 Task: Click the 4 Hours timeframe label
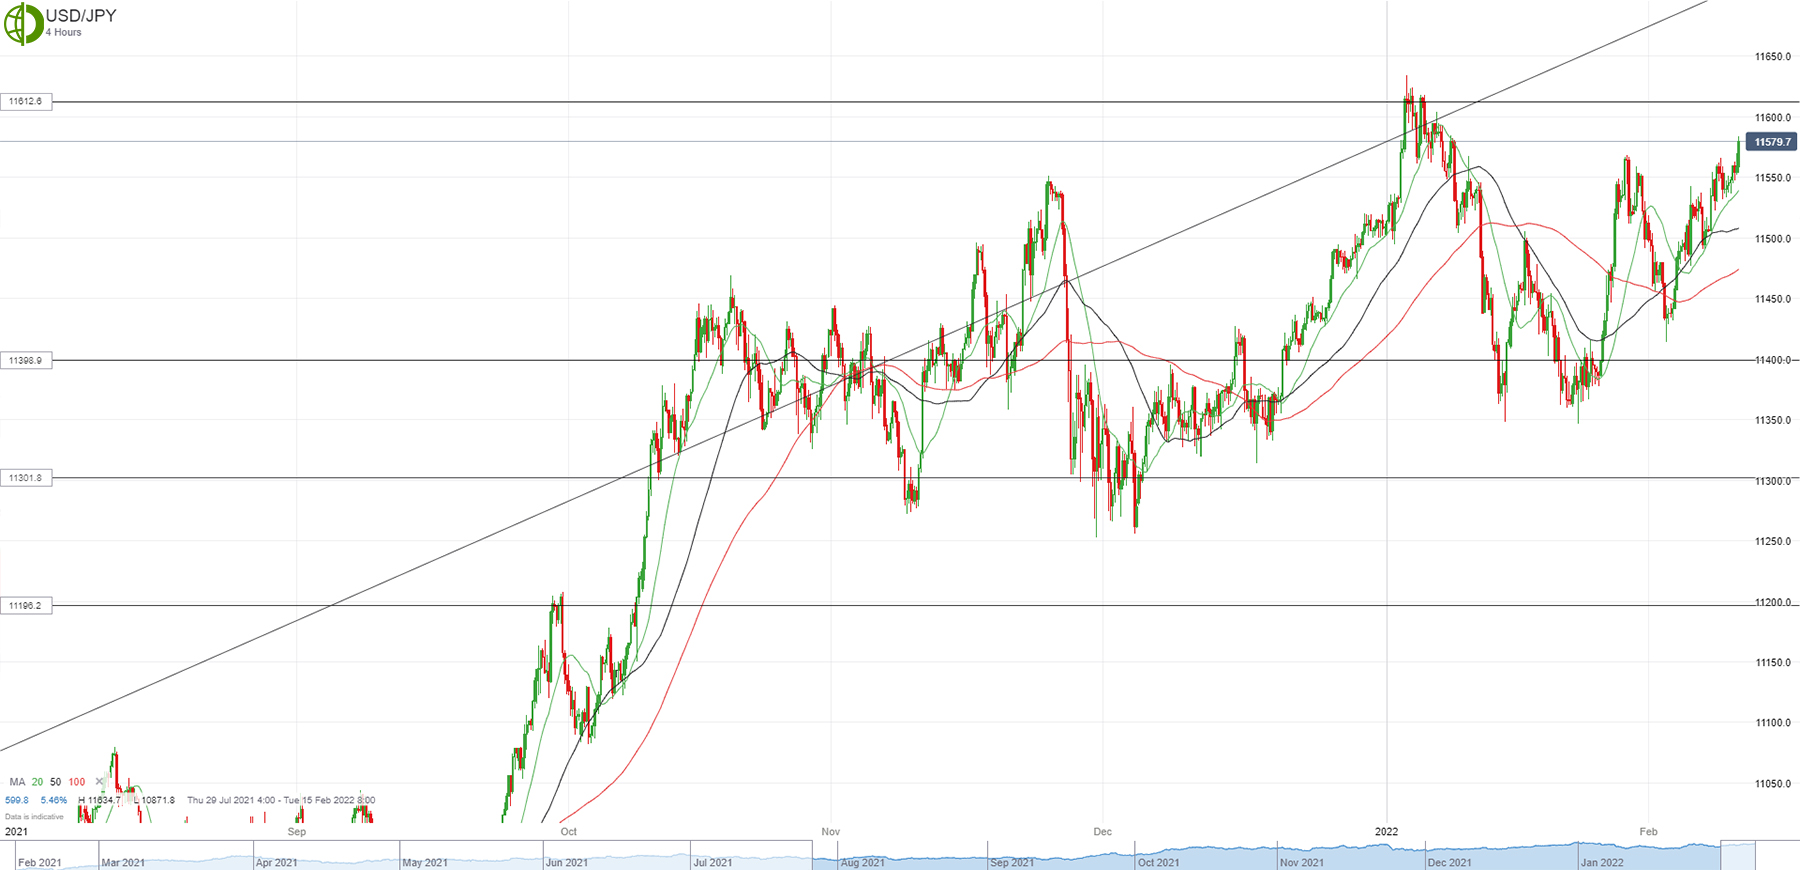(x=63, y=33)
